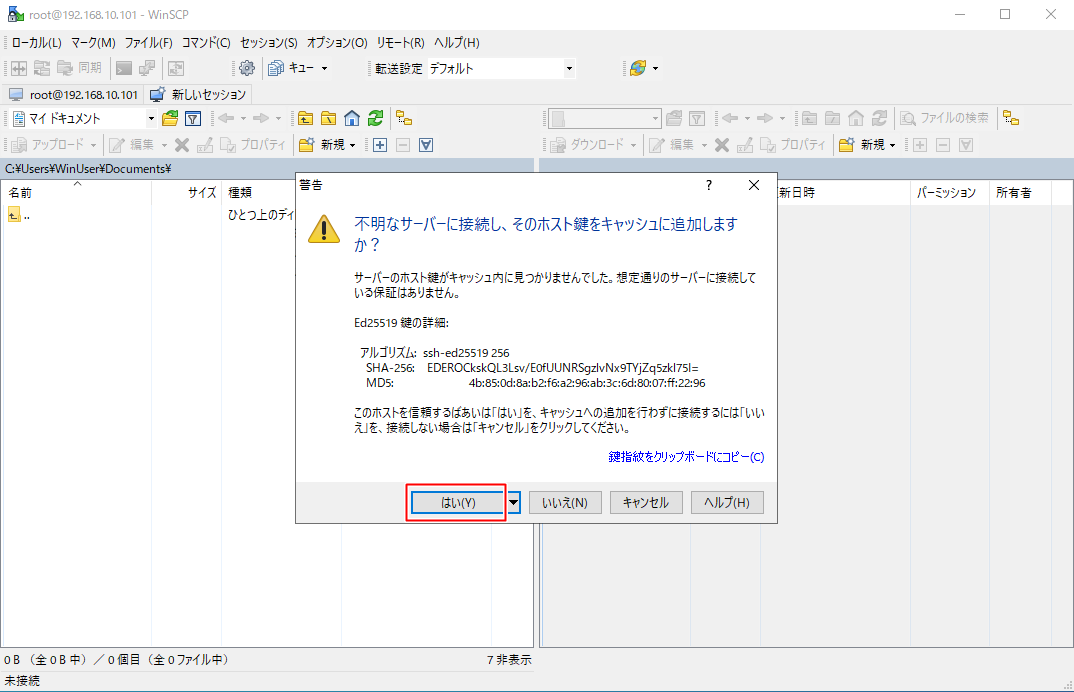Image resolution: width=1074 pixels, height=692 pixels.
Task: Switch to the 新しいセッション tab
Action: click(x=198, y=94)
